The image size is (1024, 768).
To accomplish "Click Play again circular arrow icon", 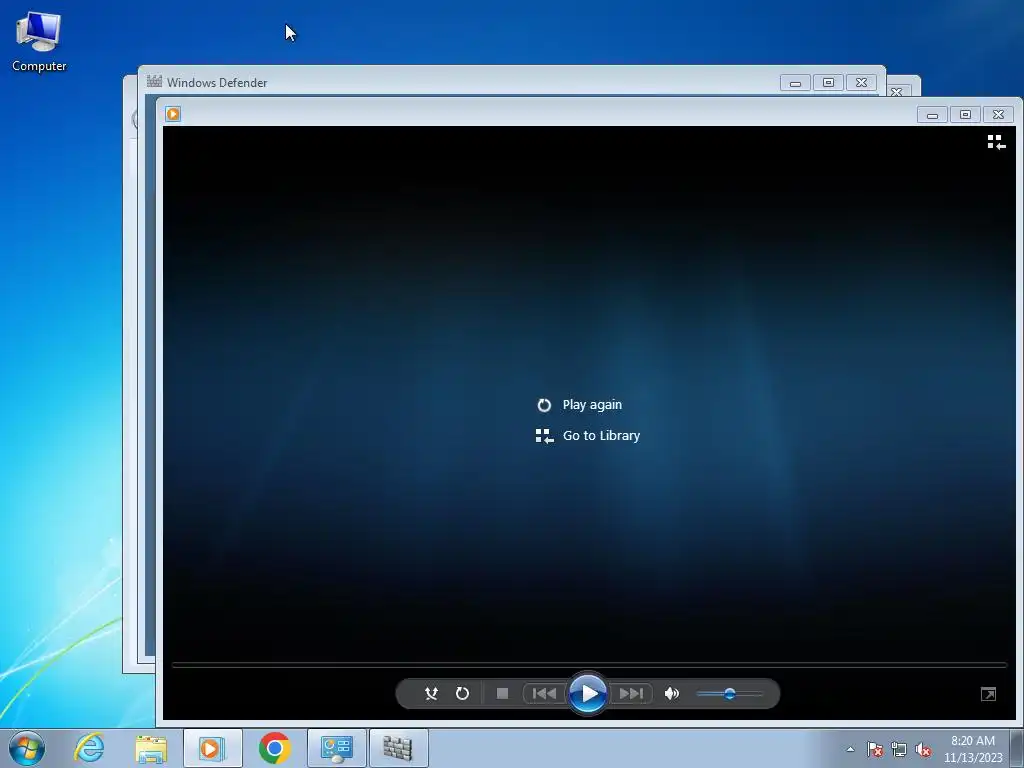I will point(544,406).
